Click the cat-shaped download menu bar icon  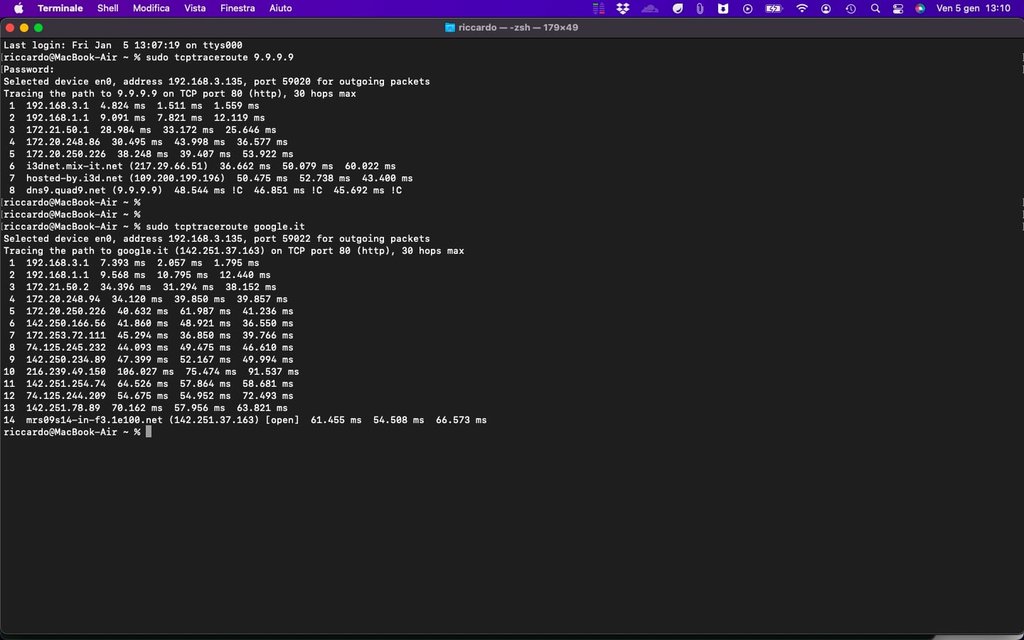(x=723, y=8)
